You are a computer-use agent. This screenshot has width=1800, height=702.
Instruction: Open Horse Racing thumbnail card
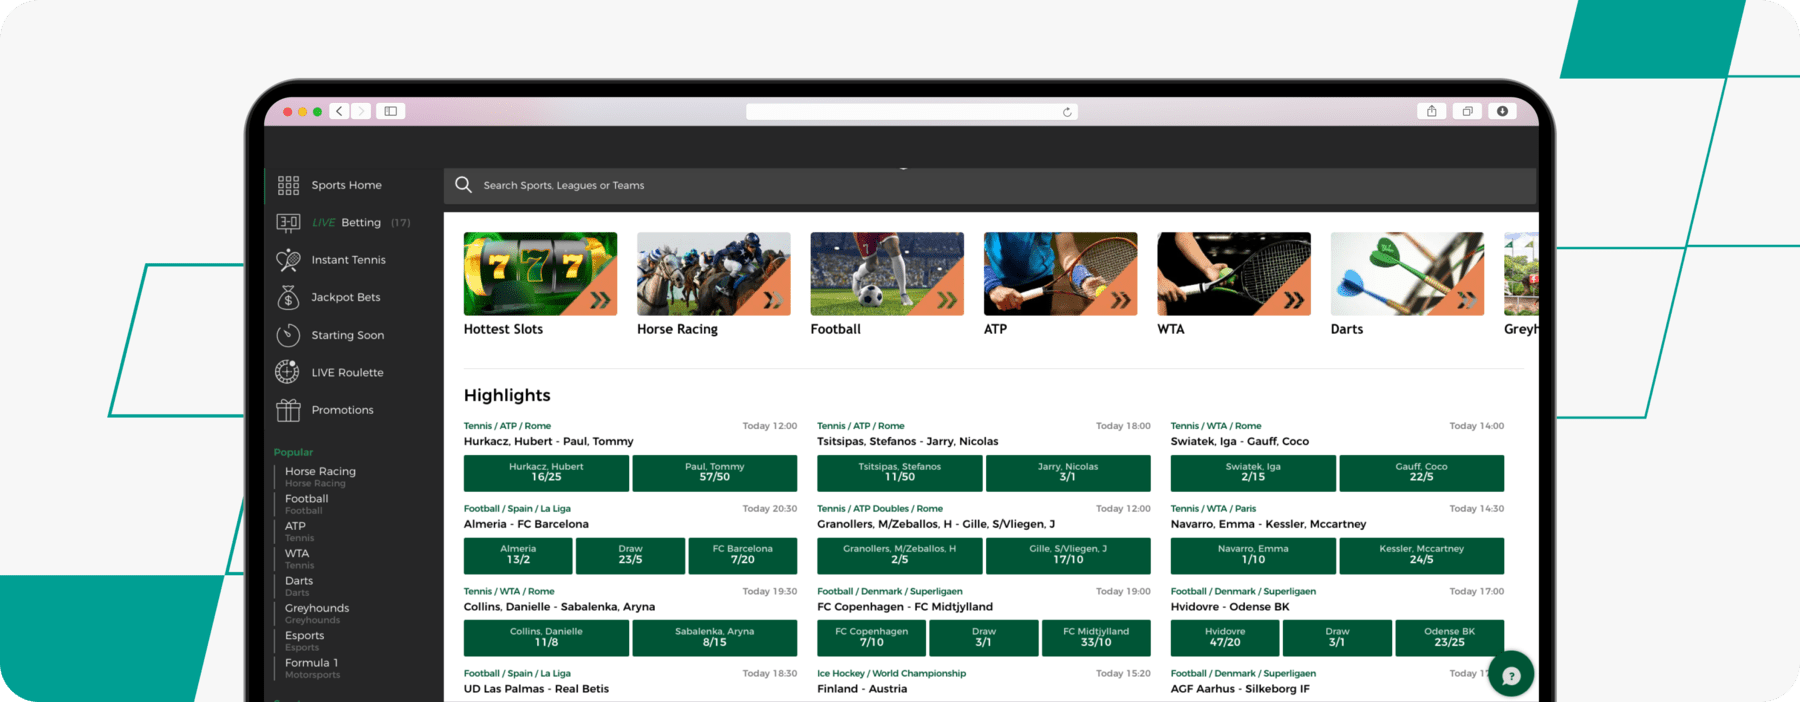coord(714,274)
